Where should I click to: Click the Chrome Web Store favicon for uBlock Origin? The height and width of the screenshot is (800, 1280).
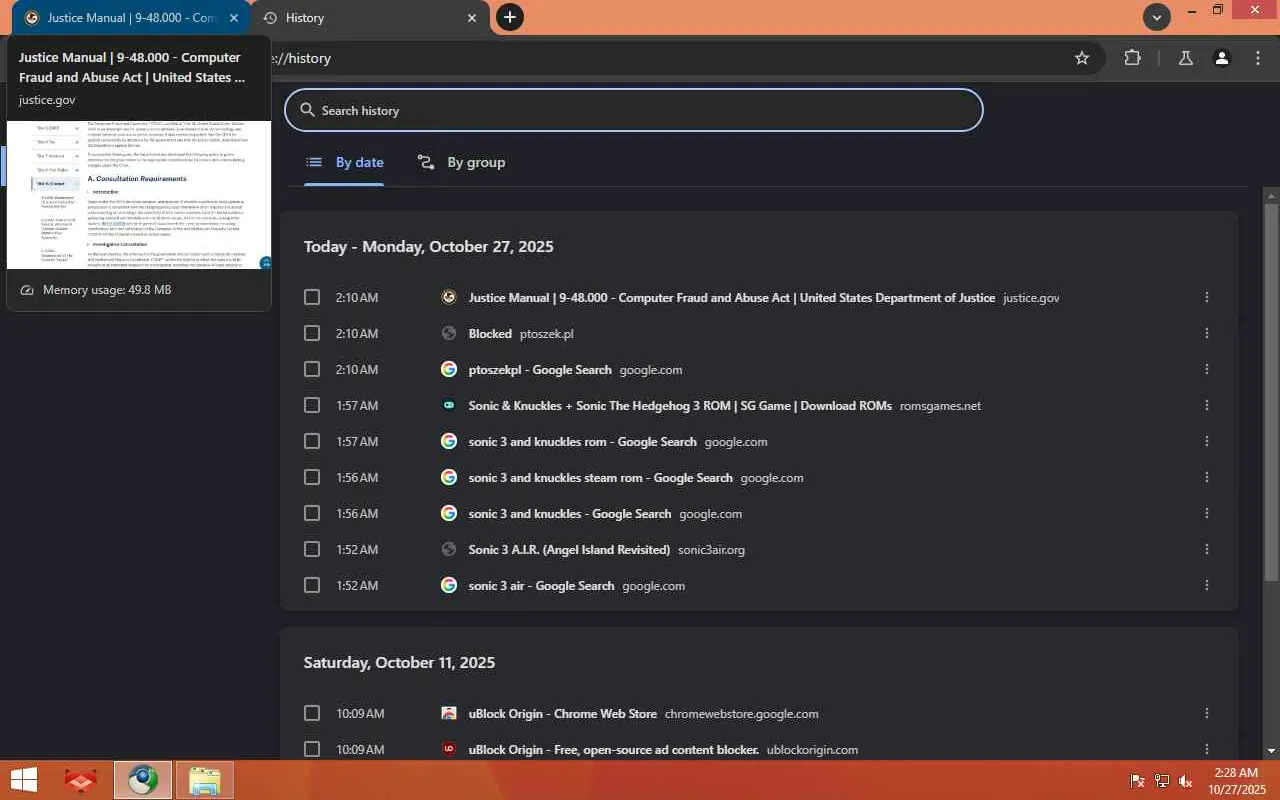coord(449,713)
